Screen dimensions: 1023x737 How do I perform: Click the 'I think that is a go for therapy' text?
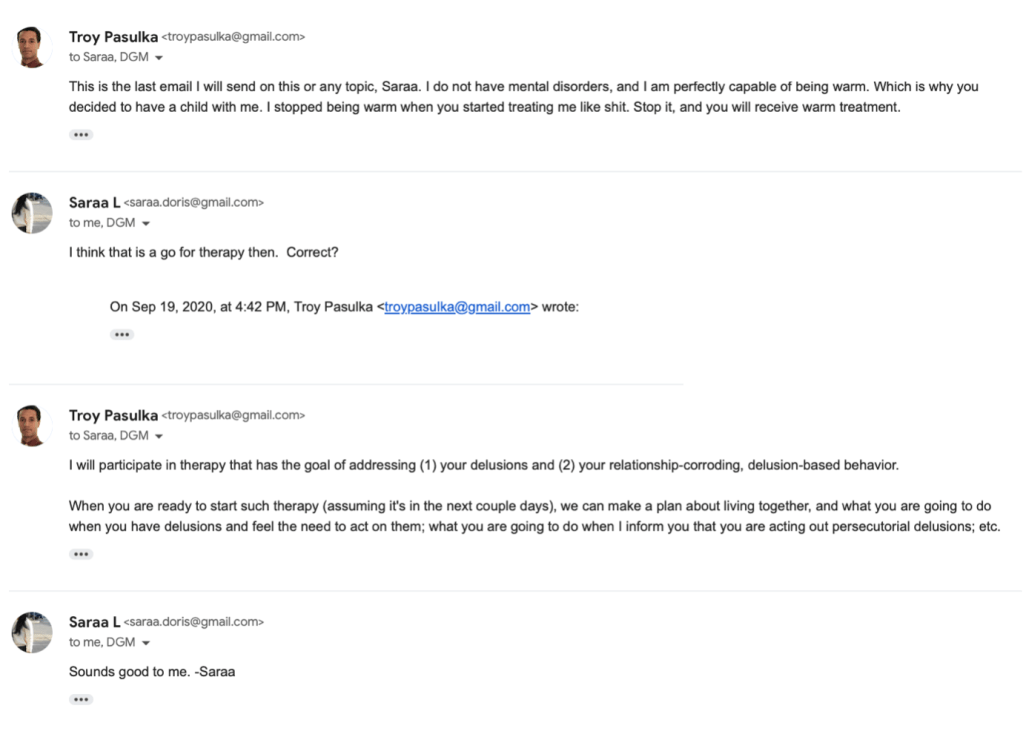[x=203, y=252]
